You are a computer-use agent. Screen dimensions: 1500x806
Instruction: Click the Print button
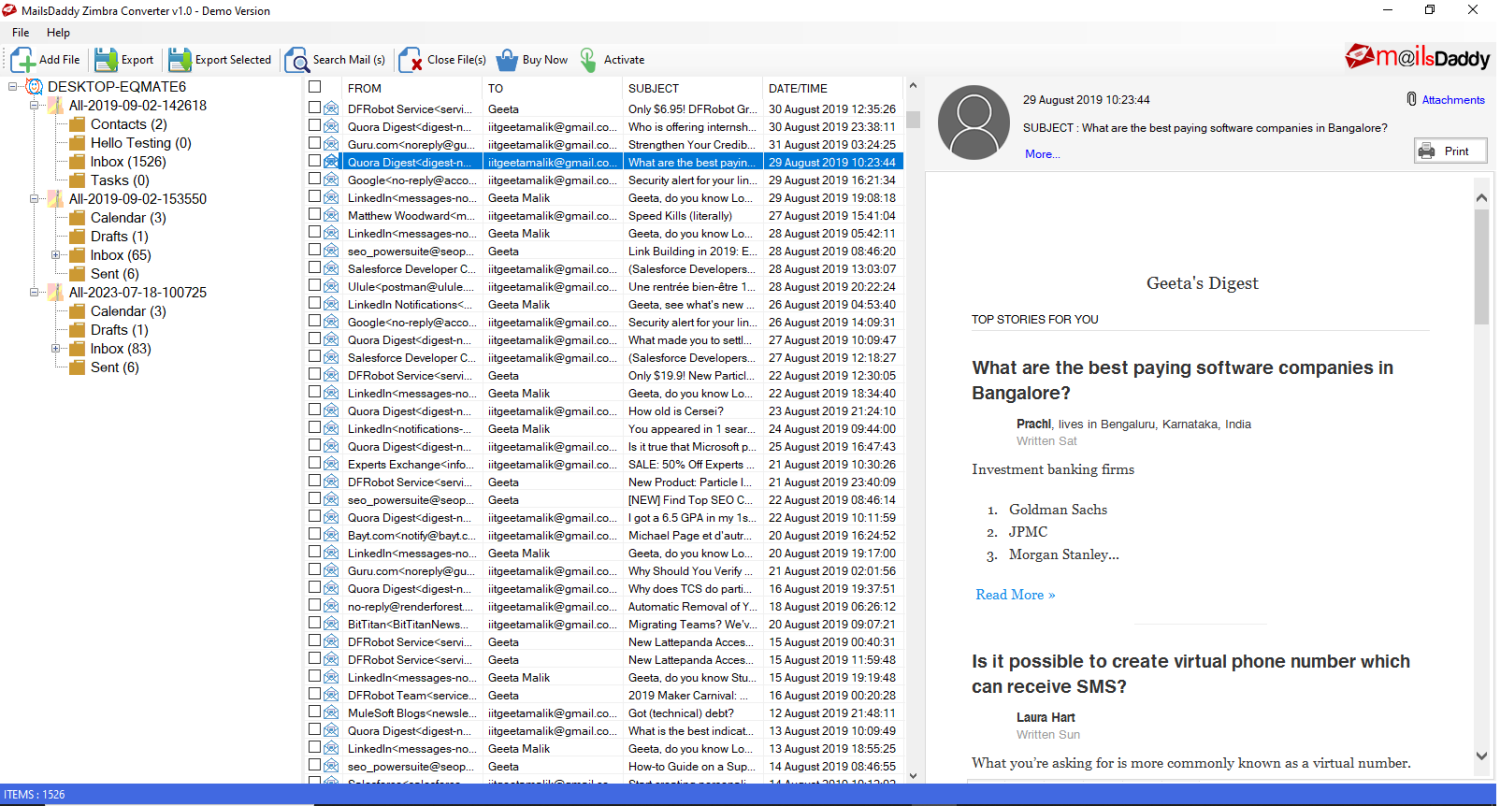tap(1450, 151)
